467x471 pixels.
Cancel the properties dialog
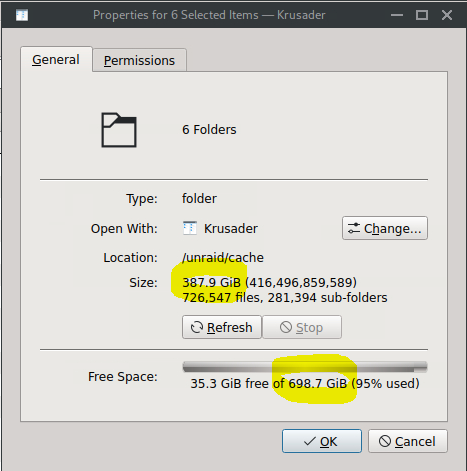tap(408, 441)
